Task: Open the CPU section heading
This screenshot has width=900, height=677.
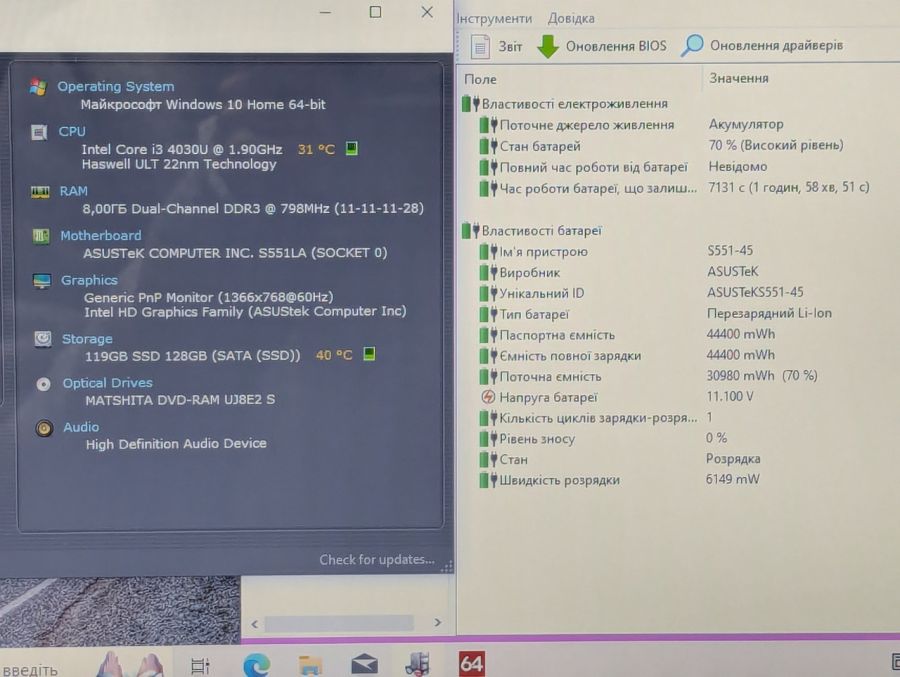Action: (72, 131)
